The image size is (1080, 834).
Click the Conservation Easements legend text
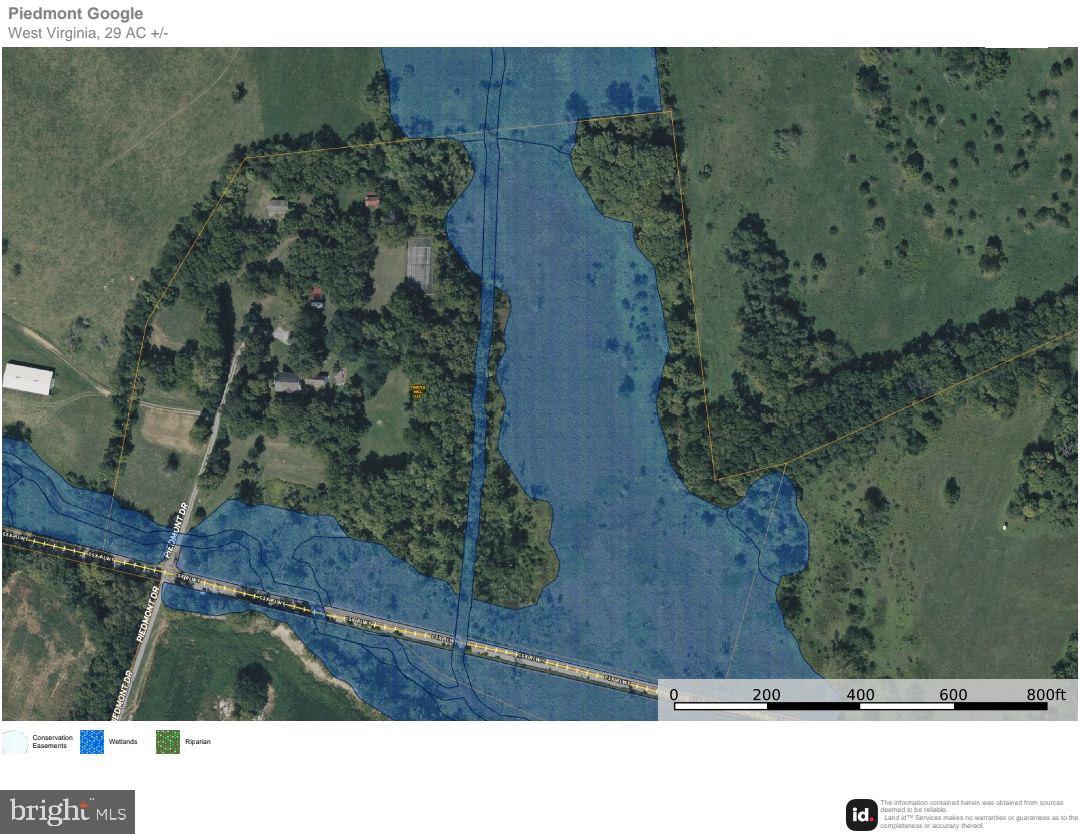[52, 742]
